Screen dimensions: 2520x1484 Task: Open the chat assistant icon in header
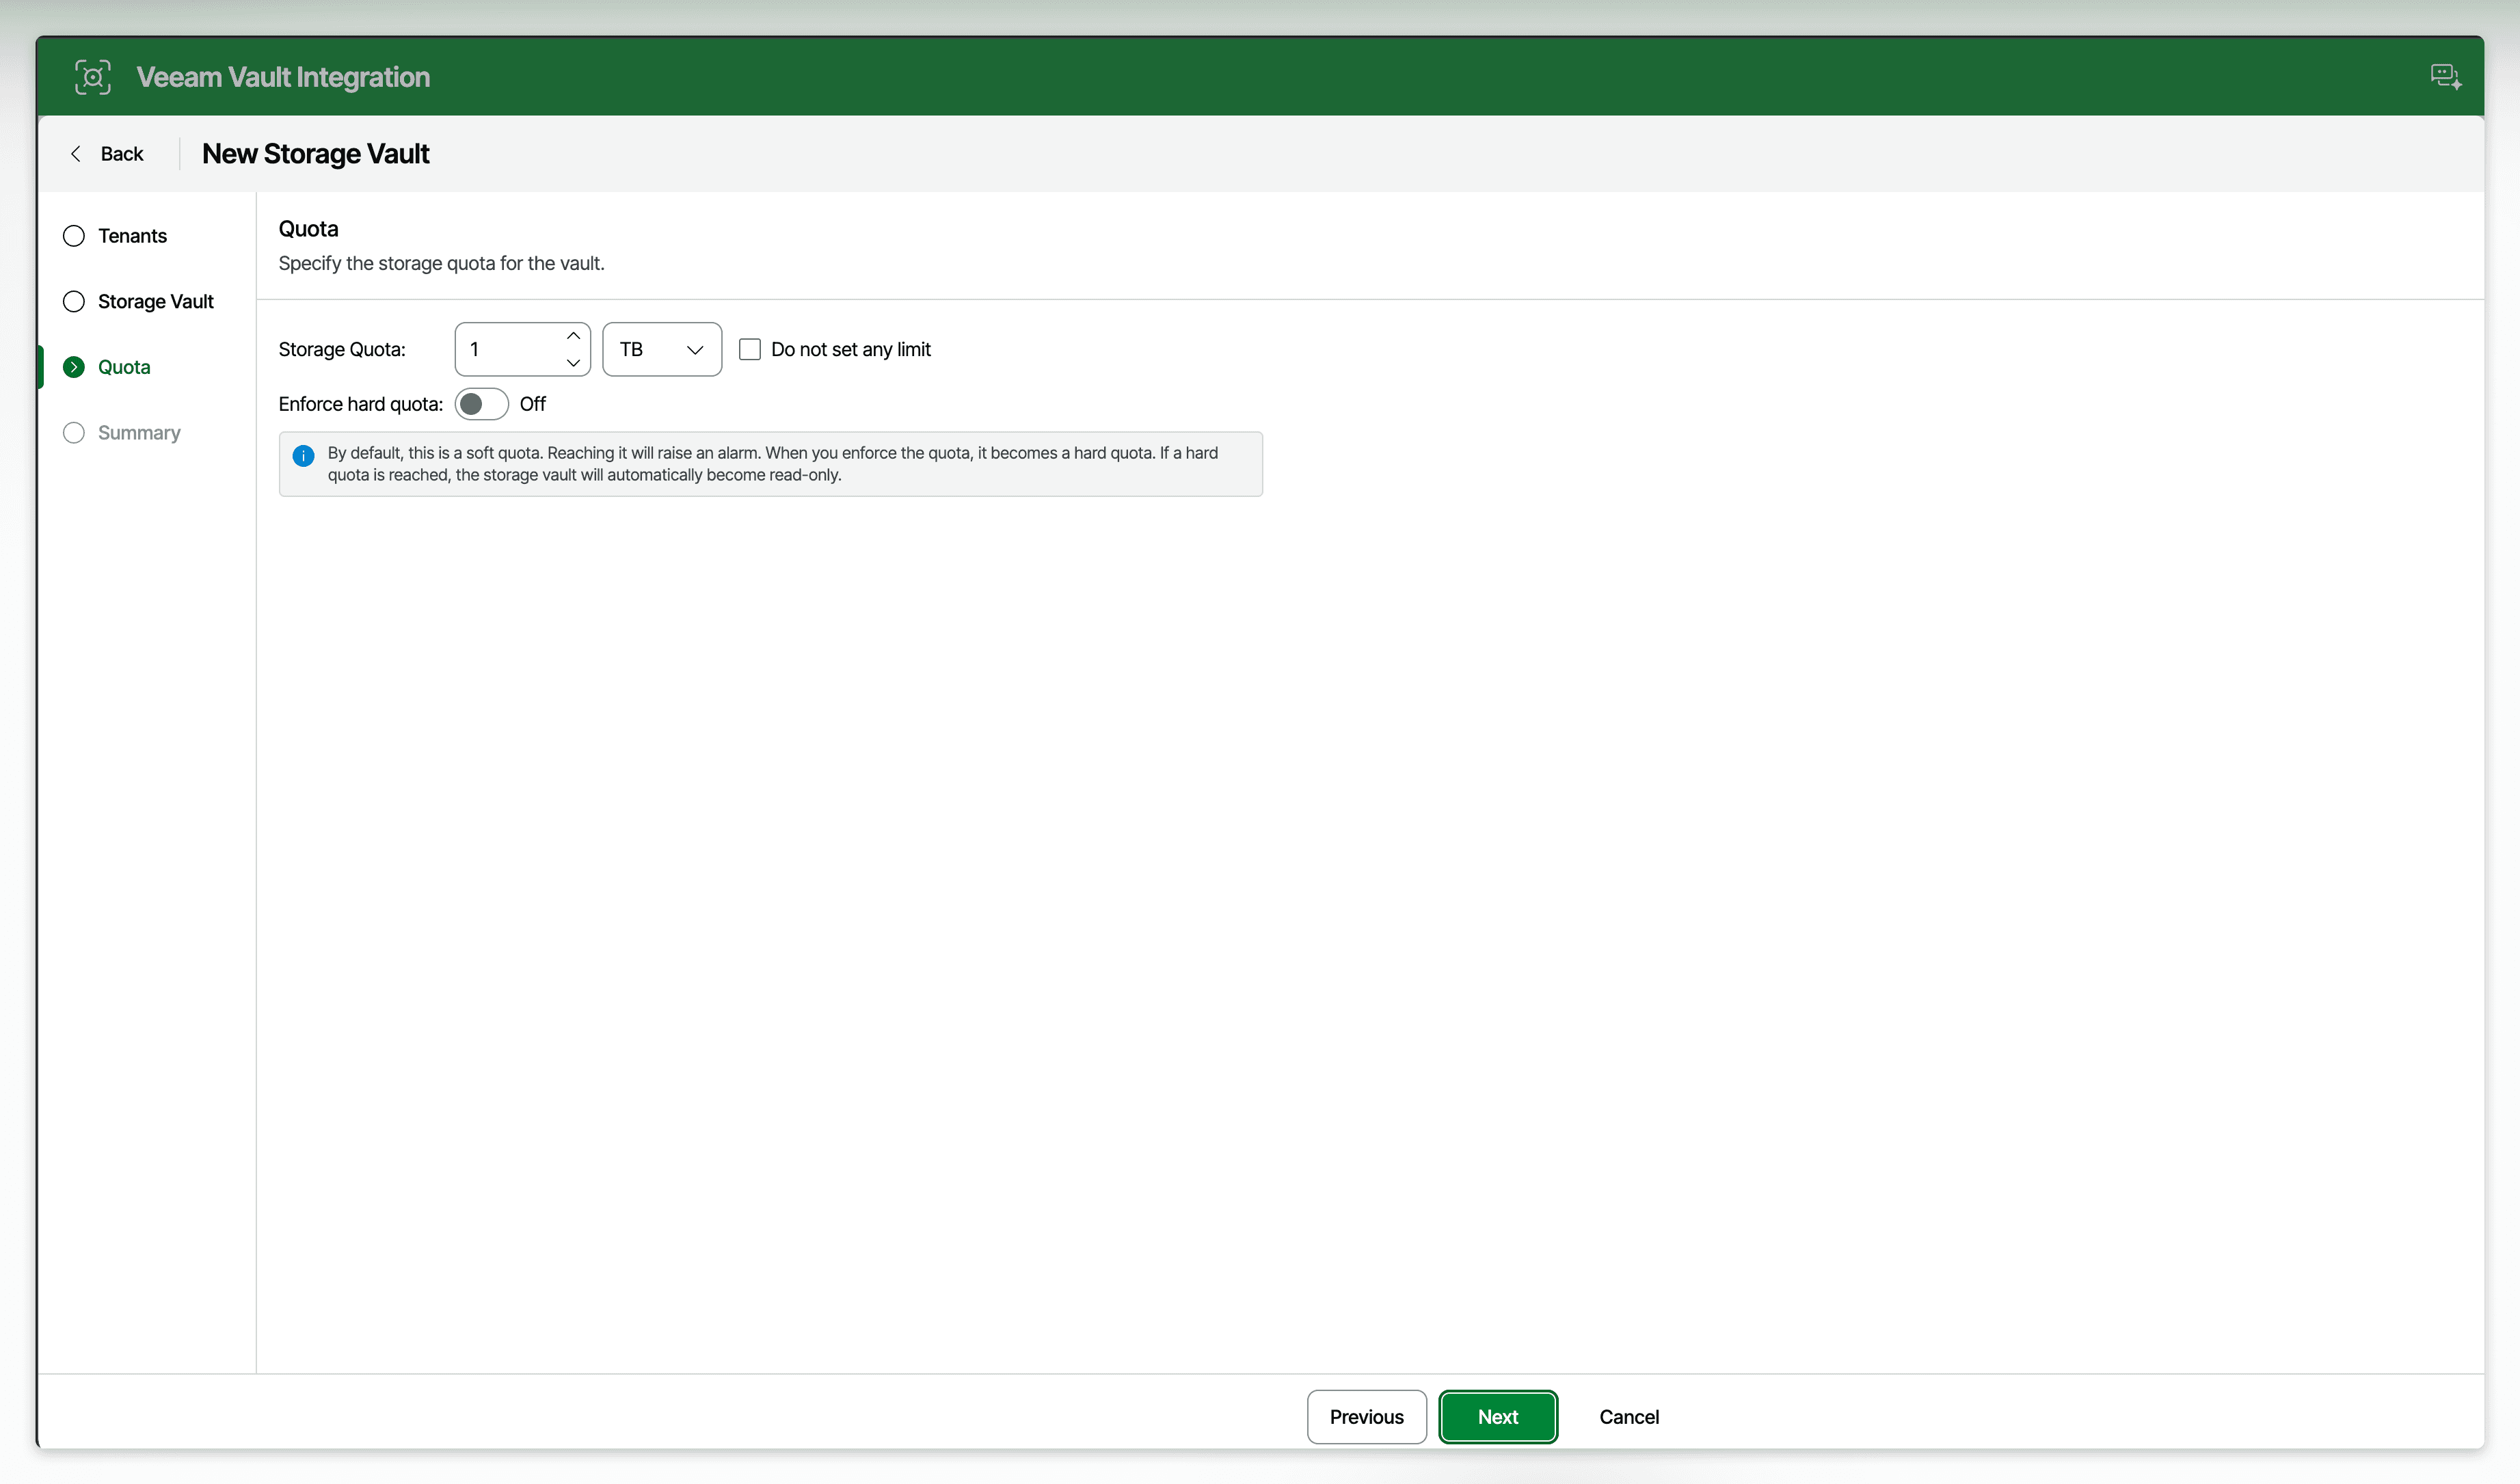[x=2446, y=77]
